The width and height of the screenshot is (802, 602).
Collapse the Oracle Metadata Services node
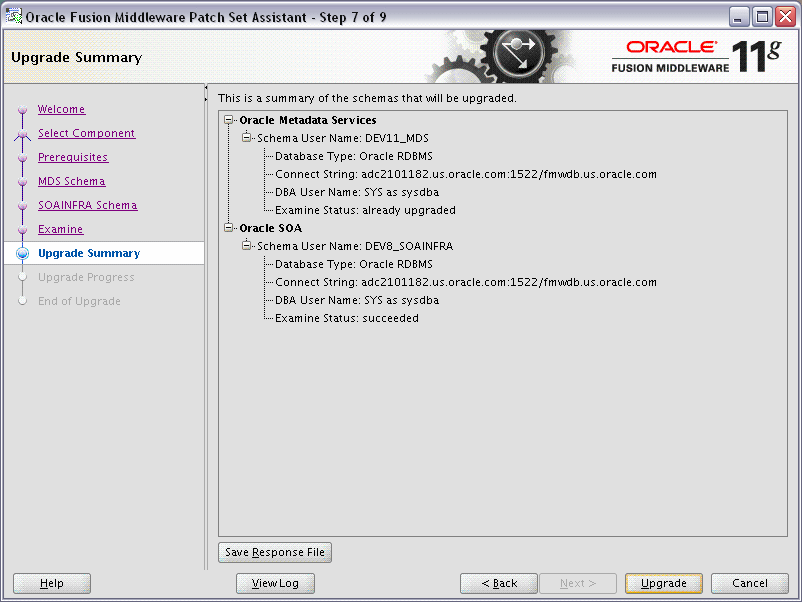(229, 120)
